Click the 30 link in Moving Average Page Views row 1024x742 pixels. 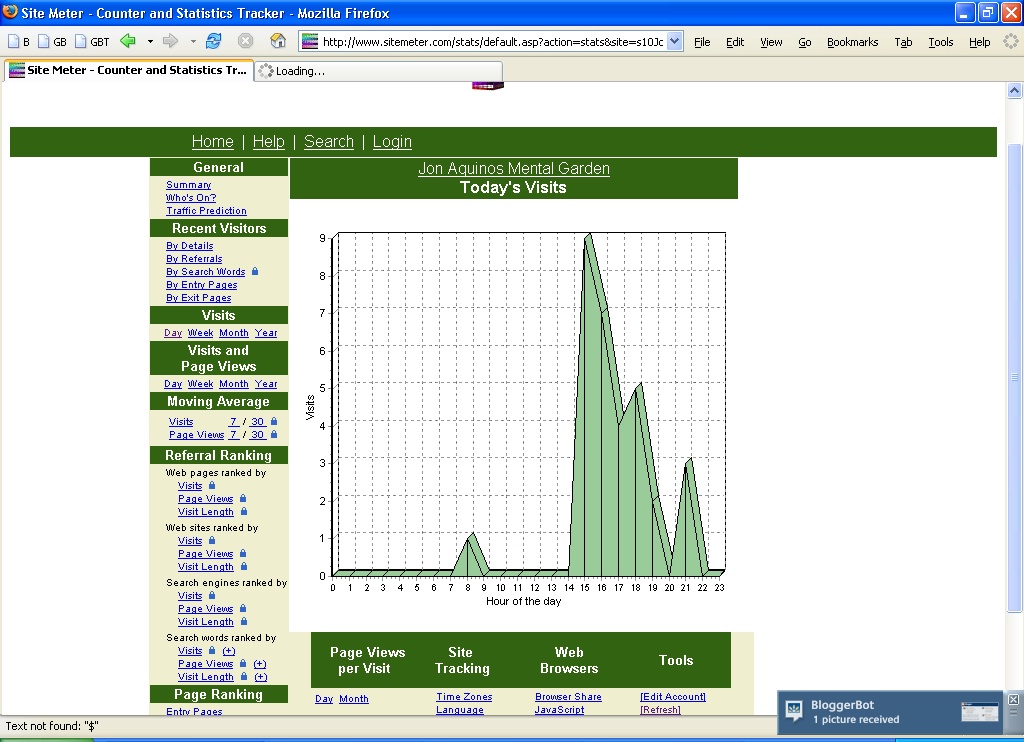tap(257, 435)
